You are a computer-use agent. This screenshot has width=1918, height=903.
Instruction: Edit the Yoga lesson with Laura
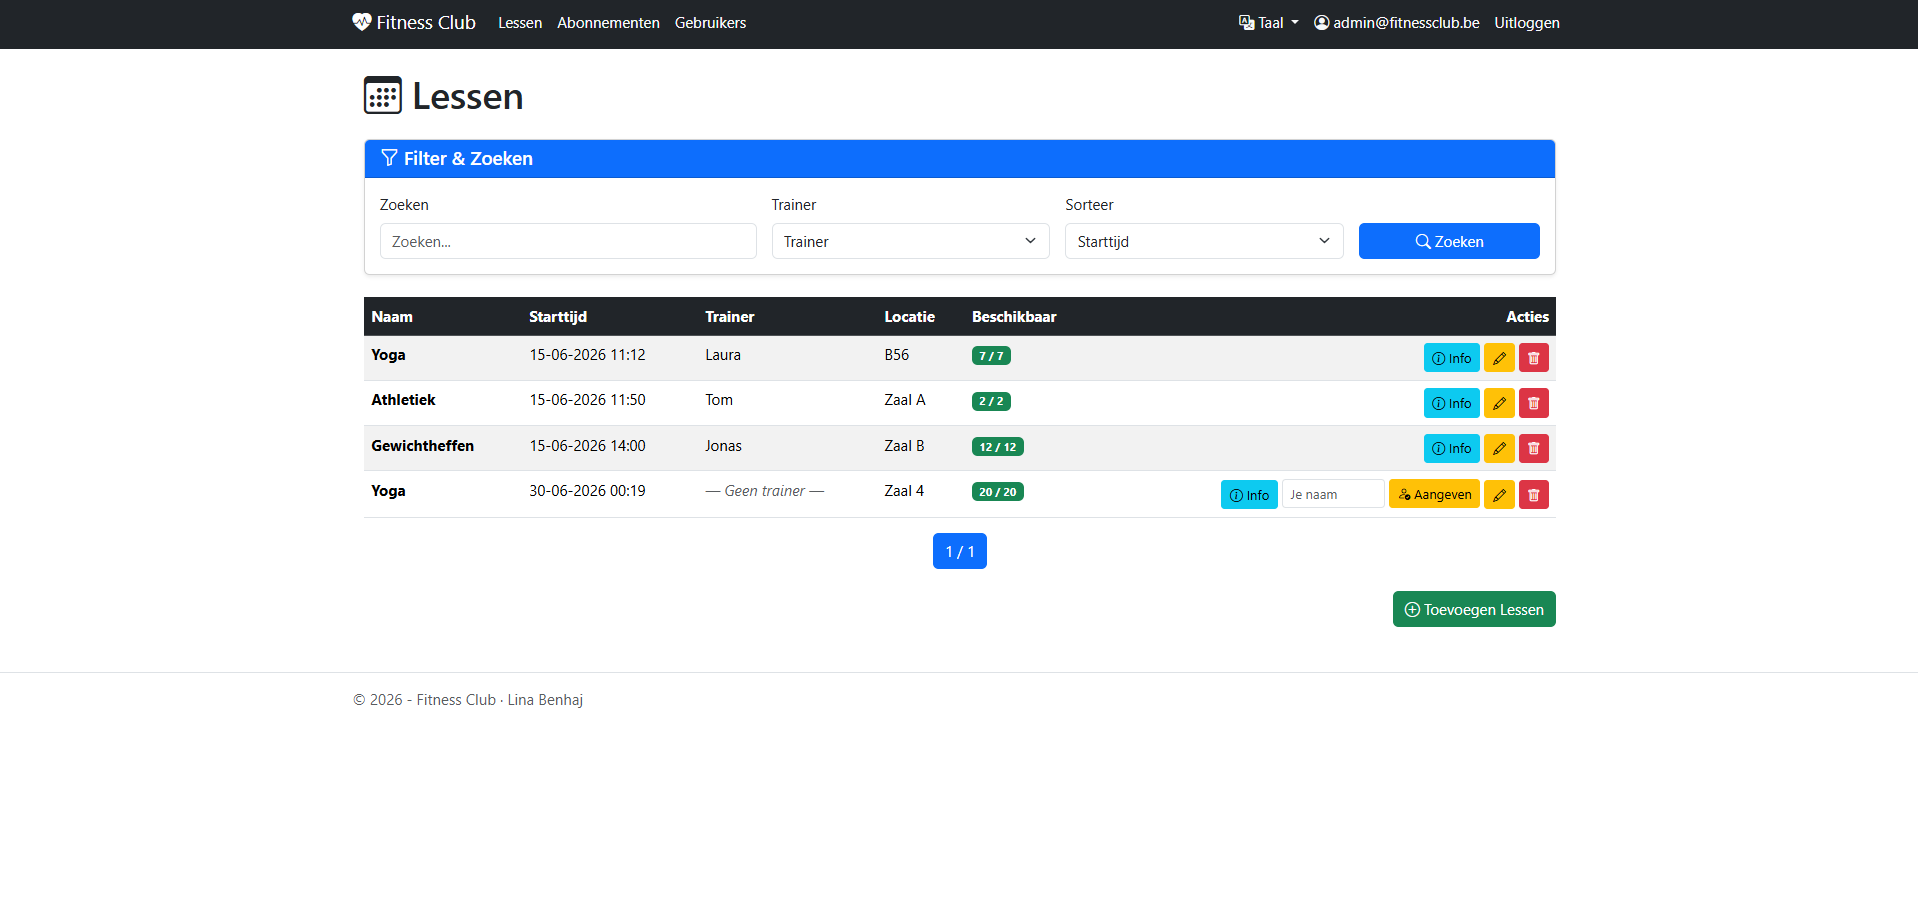click(x=1499, y=358)
